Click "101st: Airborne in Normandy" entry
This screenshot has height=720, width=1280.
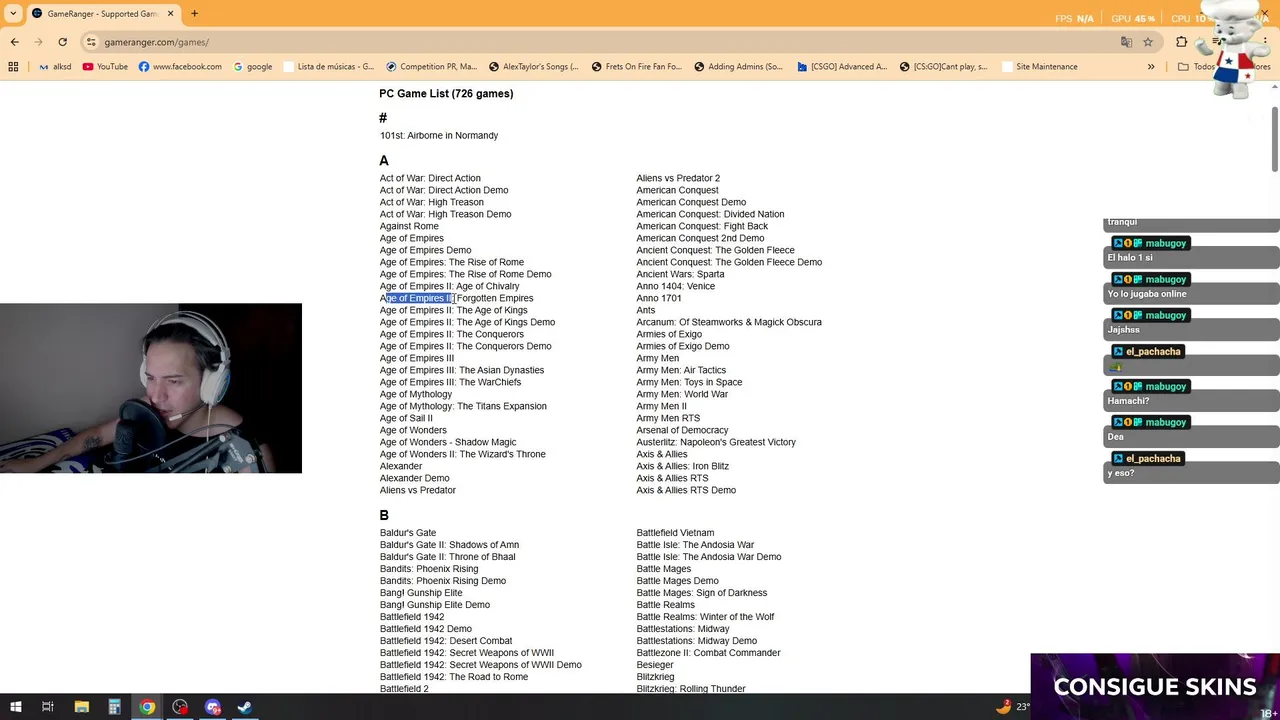point(439,135)
